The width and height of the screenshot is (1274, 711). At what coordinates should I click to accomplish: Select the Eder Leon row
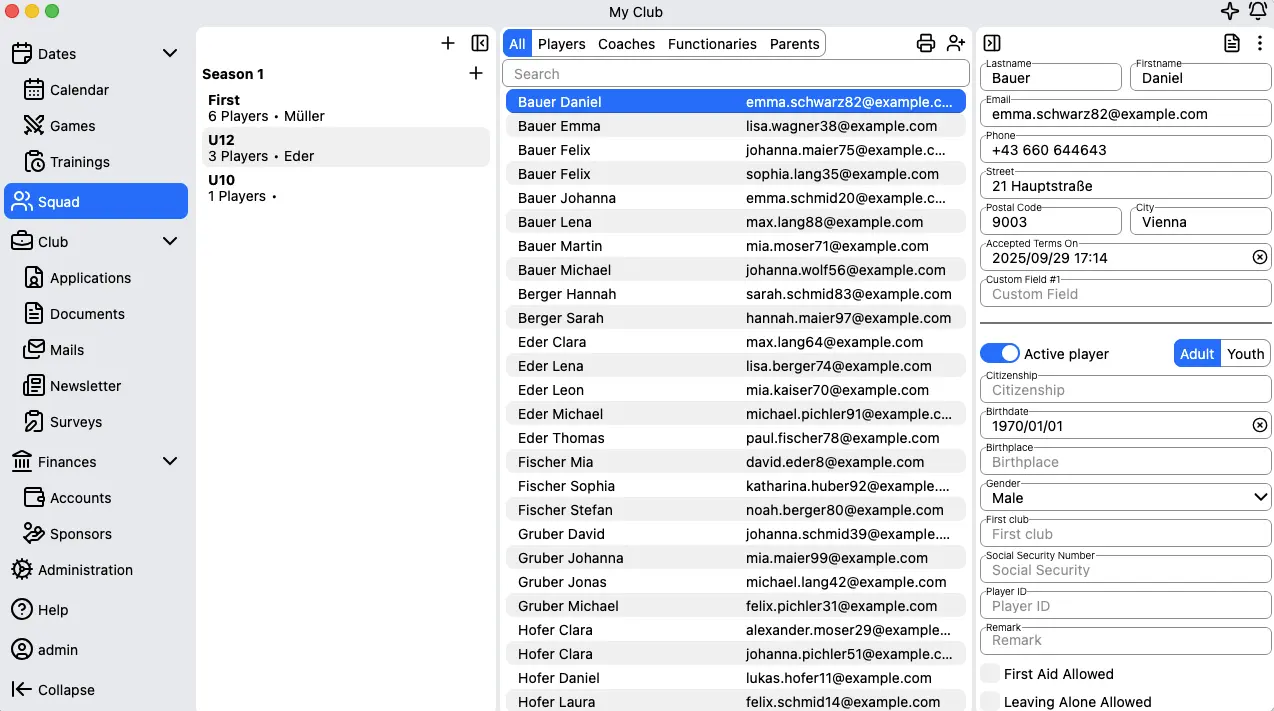(x=736, y=390)
